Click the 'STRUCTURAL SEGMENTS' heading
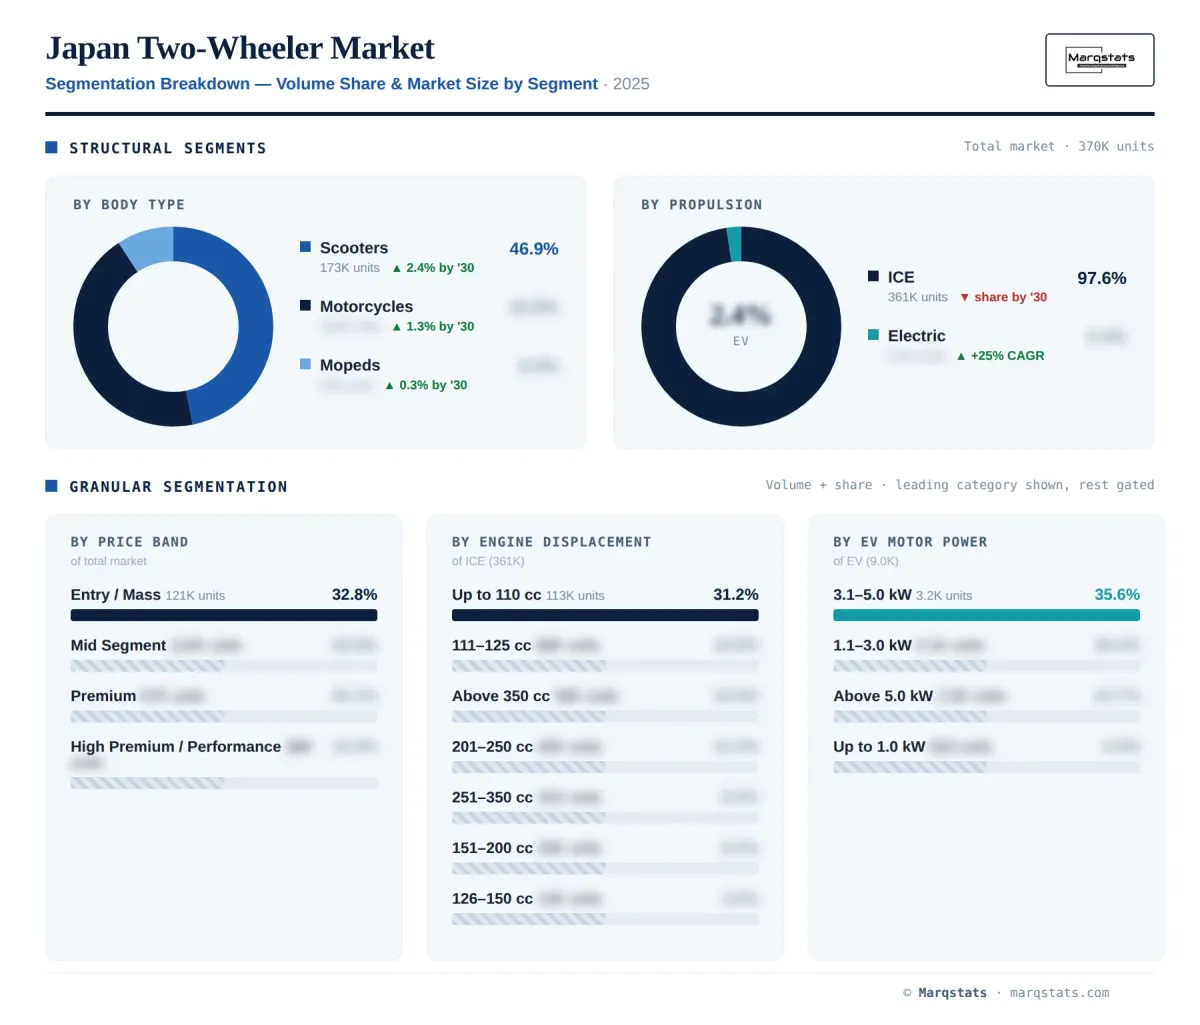Screen dimensions: 1200x1025 [168, 148]
